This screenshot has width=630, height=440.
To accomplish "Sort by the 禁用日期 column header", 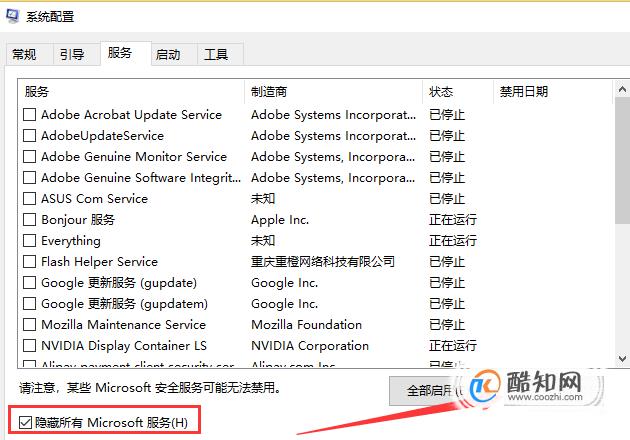I will pyautogui.click(x=553, y=92).
